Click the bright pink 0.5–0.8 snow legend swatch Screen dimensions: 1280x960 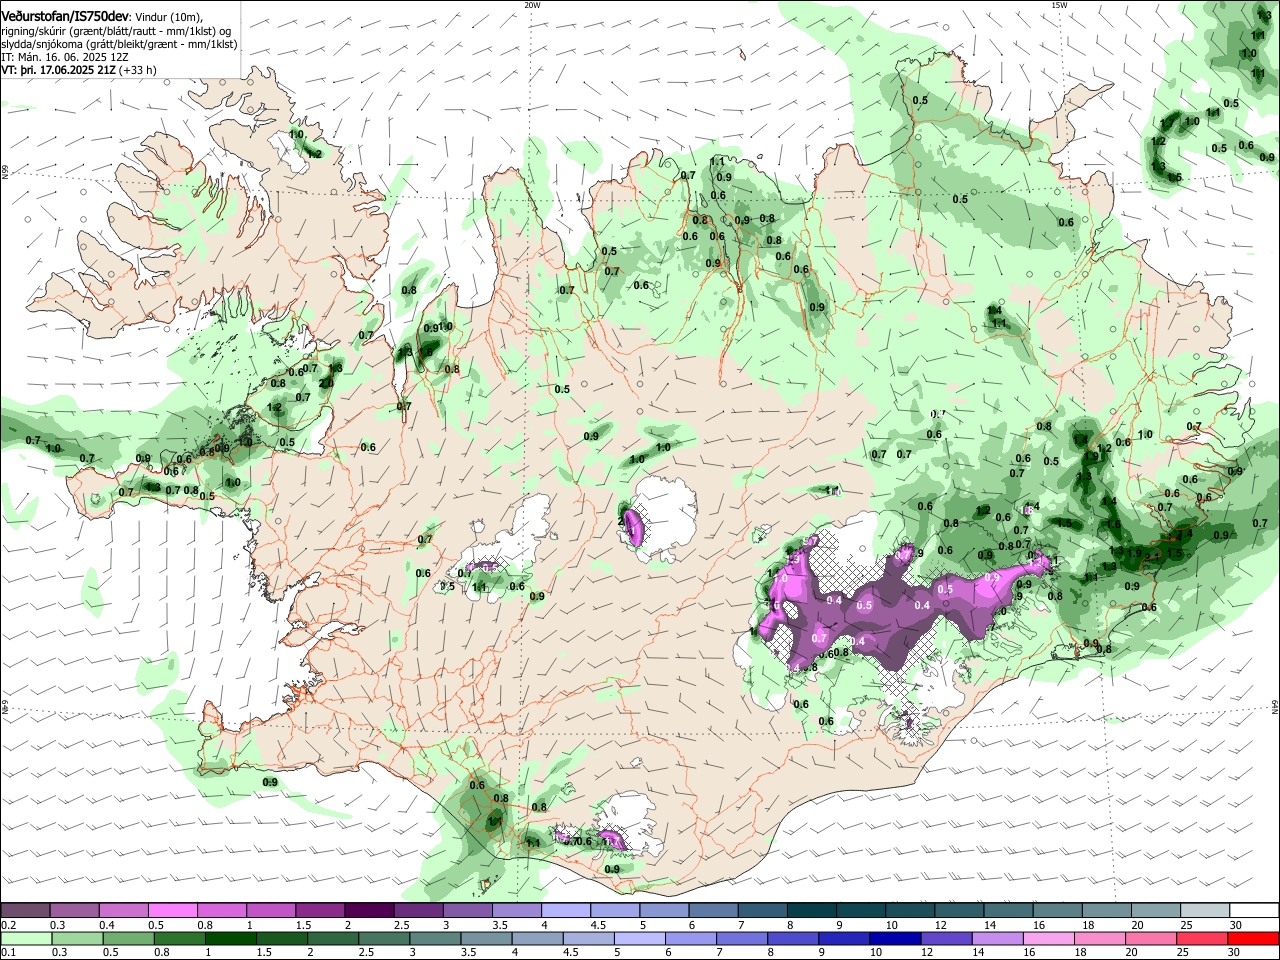coord(172,911)
